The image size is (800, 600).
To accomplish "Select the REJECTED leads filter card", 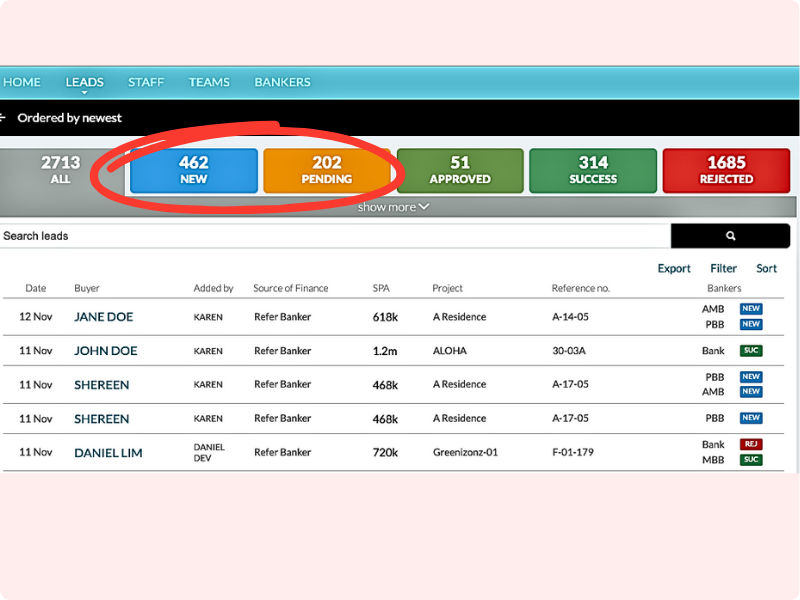I will coord(726,170).
